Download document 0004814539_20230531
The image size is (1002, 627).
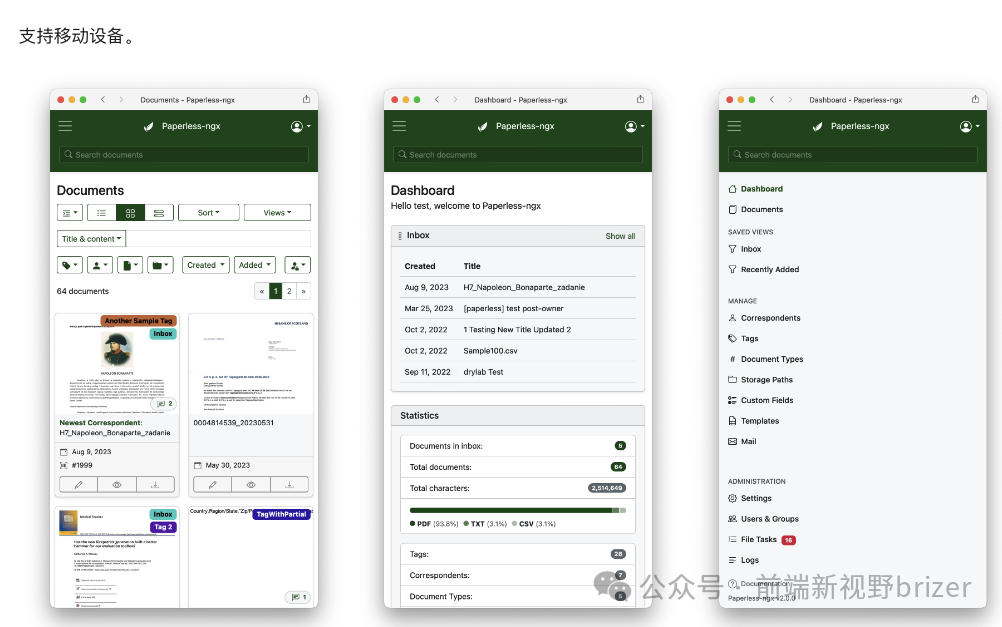[x=289, y=485]
